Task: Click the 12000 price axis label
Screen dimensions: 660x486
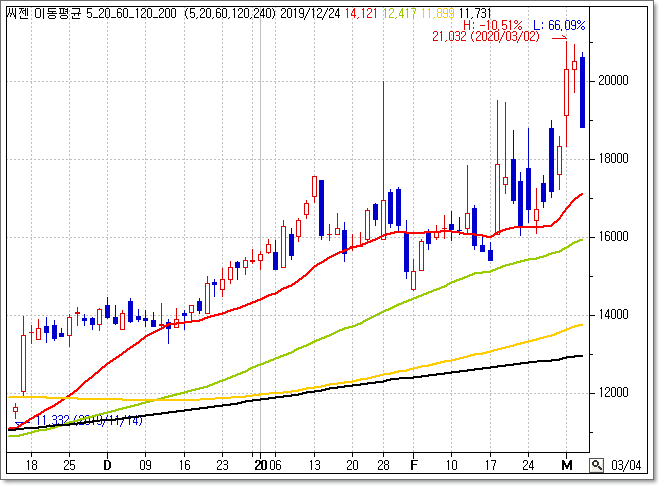Action: [613, 393]
